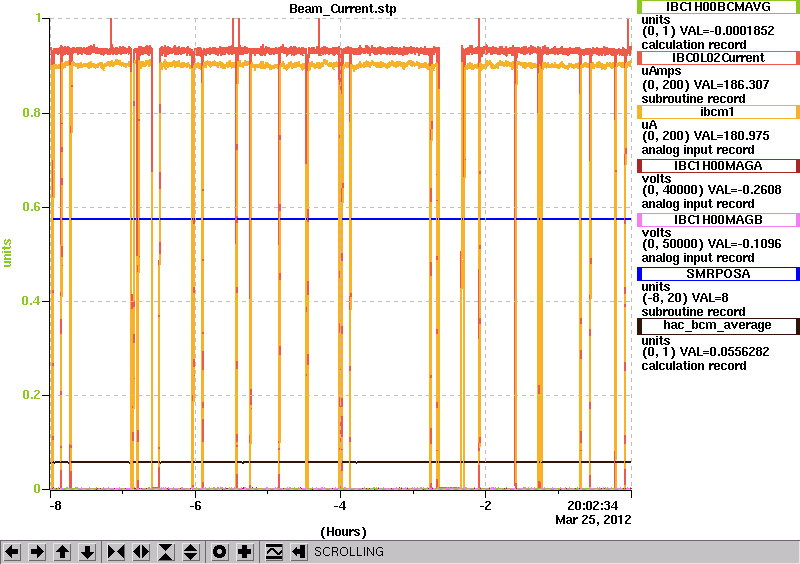Click the VAL=-0.0001852 reading

click(x=729, y=31)
